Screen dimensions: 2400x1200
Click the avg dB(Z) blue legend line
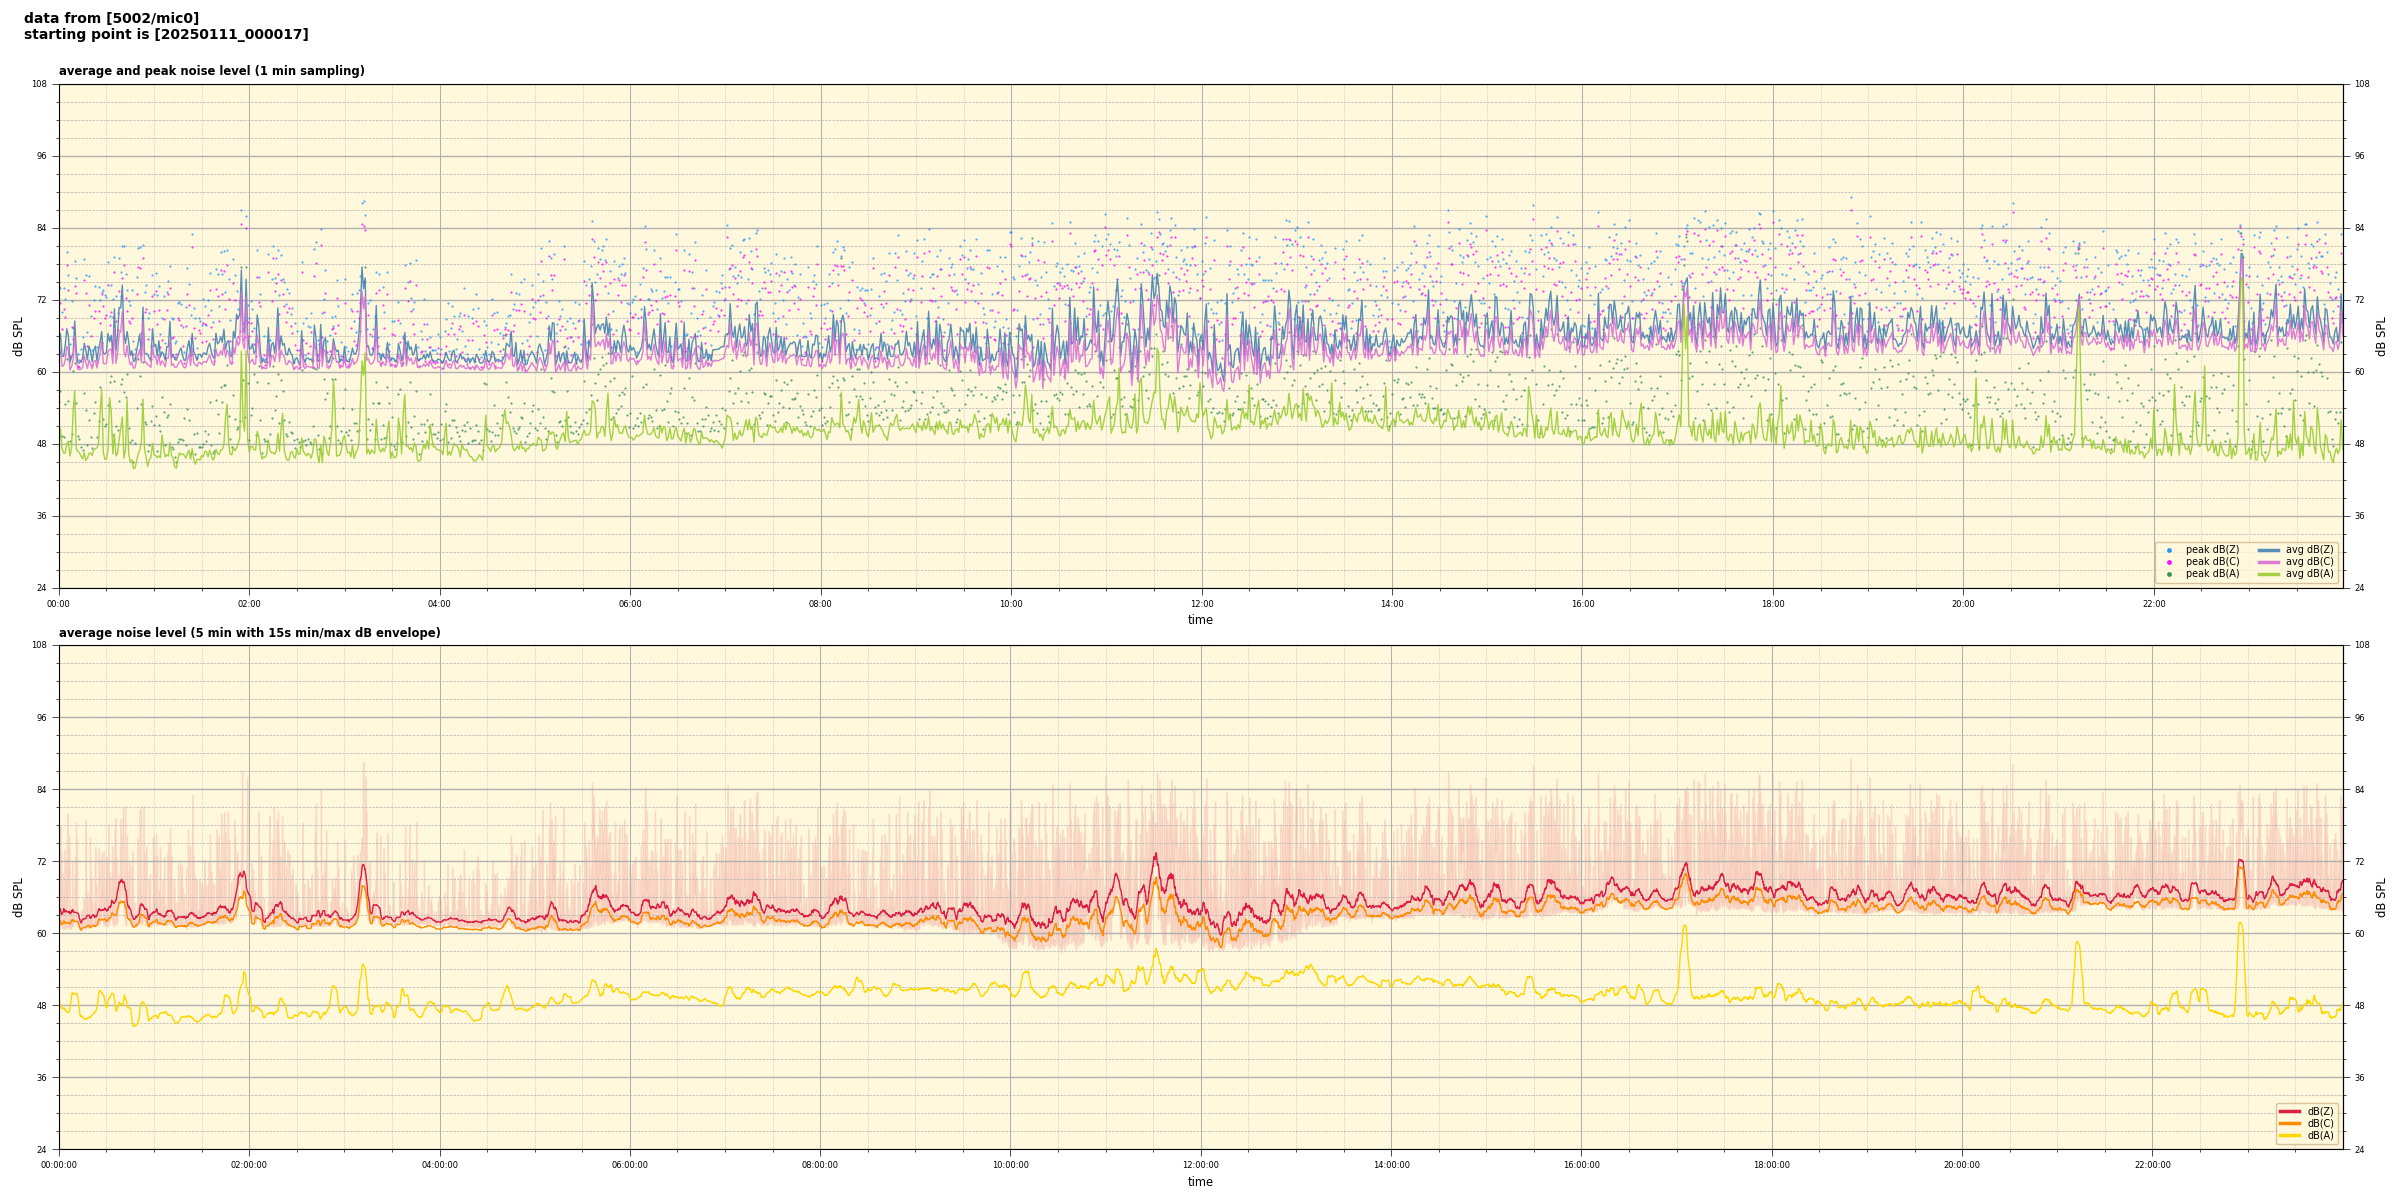[x=2269, y=550]
